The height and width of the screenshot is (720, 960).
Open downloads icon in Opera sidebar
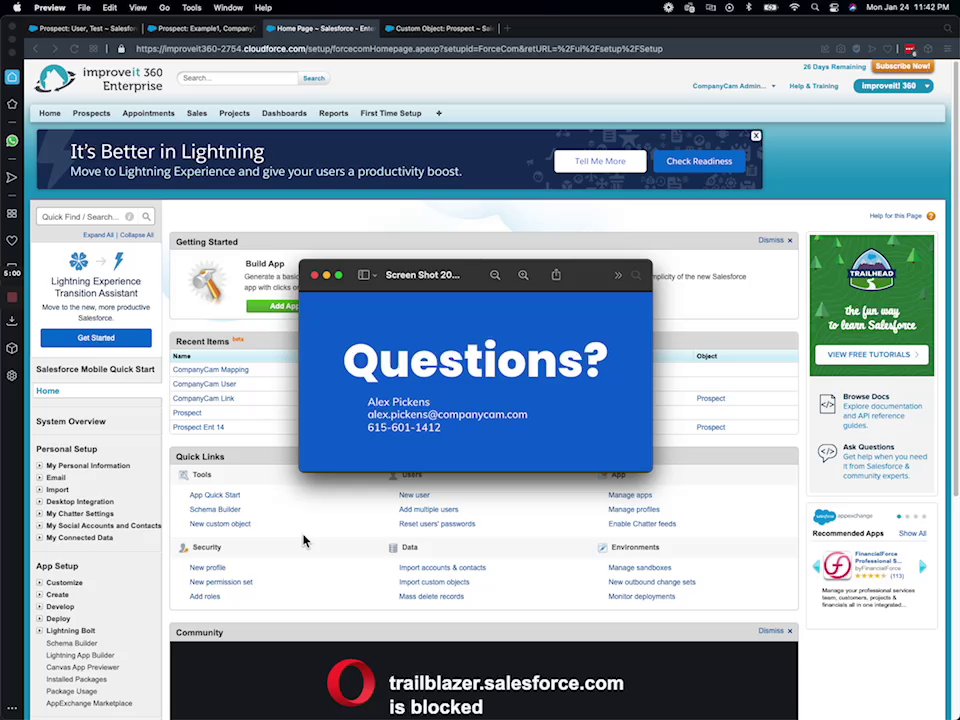12,320
